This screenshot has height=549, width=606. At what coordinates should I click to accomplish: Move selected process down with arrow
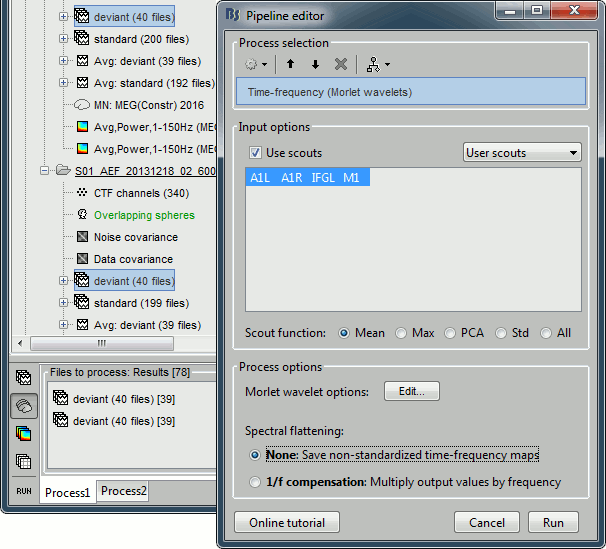tap(315, 64)
